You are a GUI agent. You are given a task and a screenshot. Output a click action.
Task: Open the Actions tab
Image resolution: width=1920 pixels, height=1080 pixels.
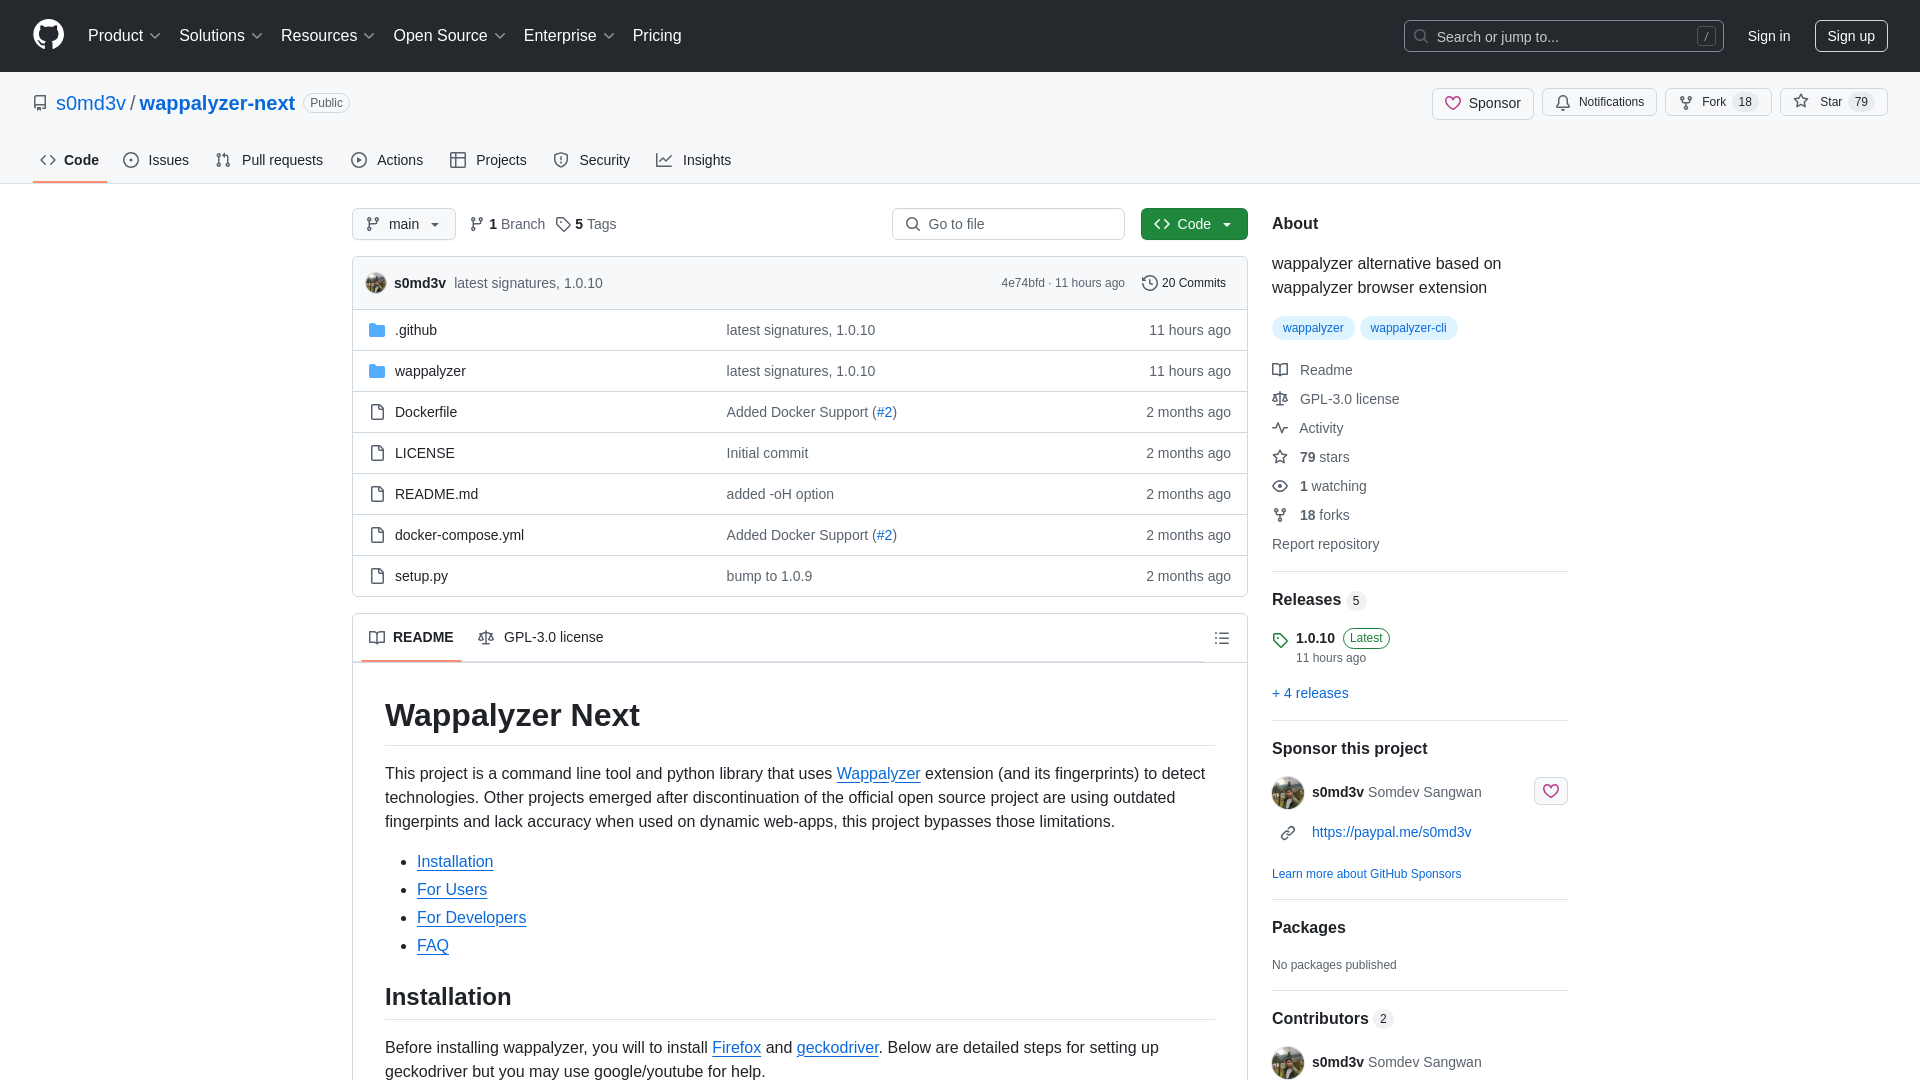387,160
